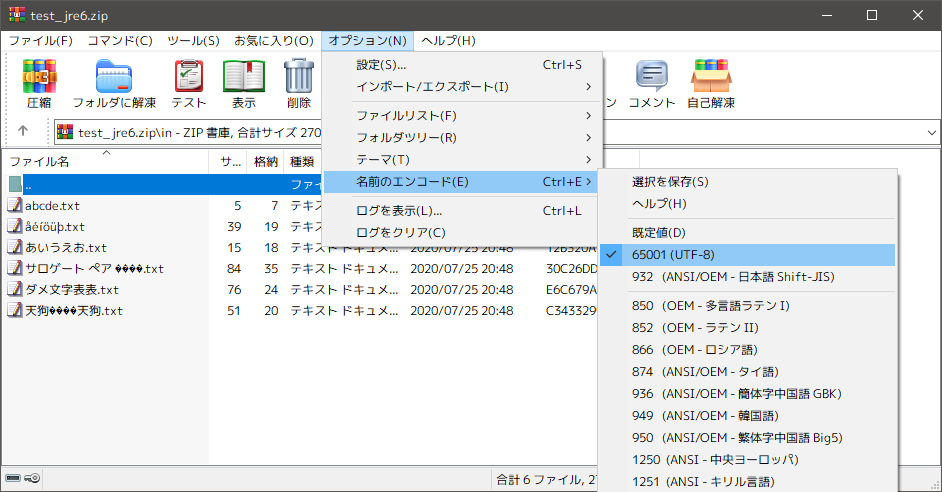This screenshot has height=492, width=942.
Task: Select 950 繁体字中国語 Big5 encoding
Action: coord(747,438)
